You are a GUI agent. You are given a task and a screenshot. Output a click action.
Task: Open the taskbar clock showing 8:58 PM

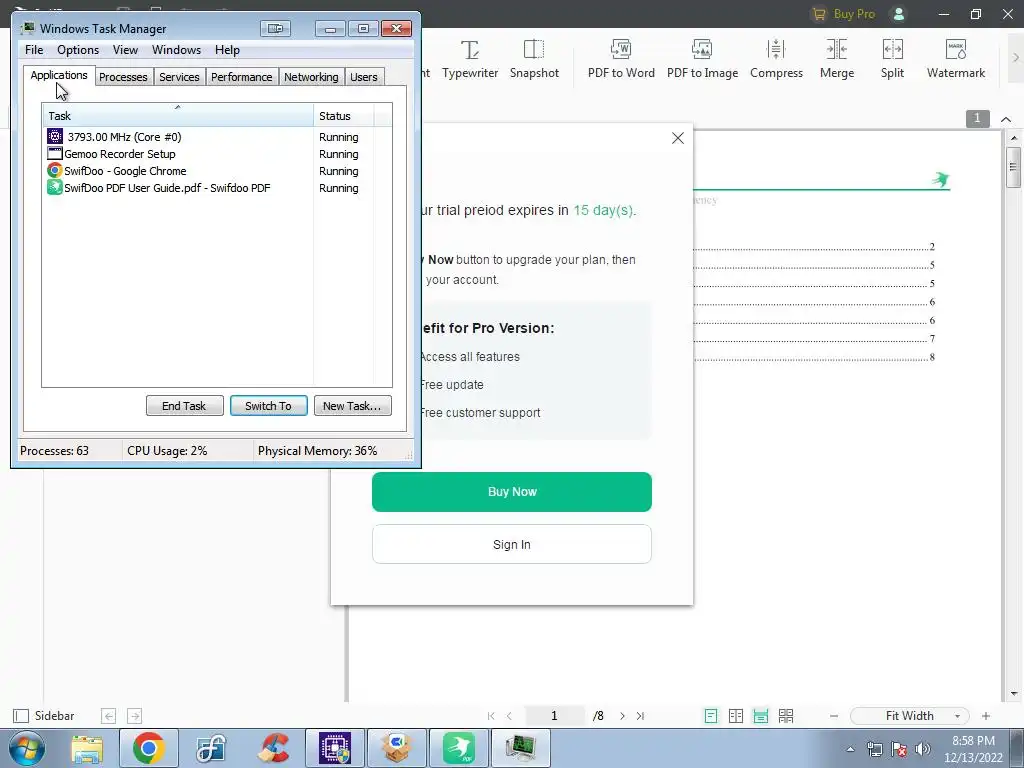point(973,749)
